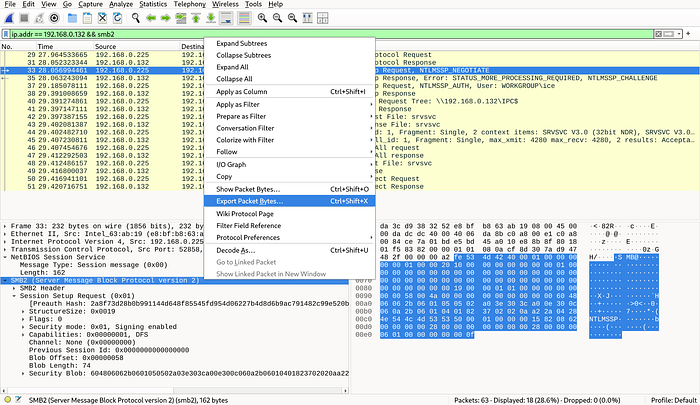
Task: Open the Statistics menu
Action: point(153,5)
